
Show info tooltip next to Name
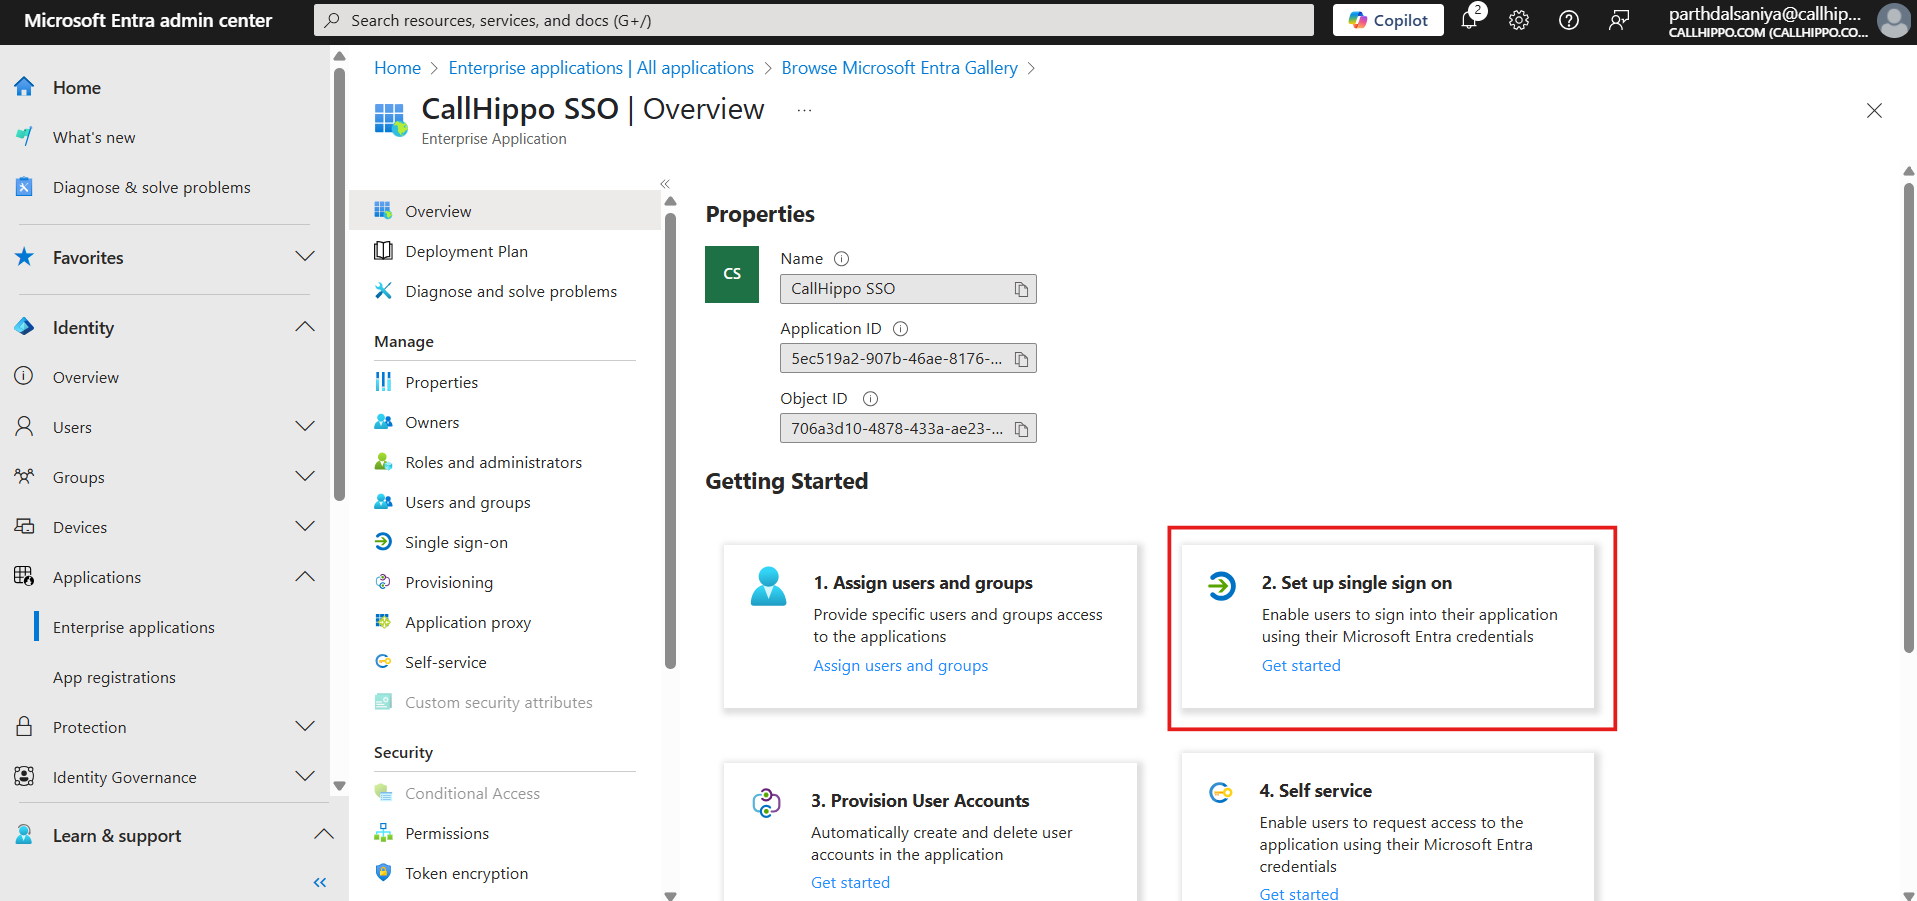pos(842,259)
